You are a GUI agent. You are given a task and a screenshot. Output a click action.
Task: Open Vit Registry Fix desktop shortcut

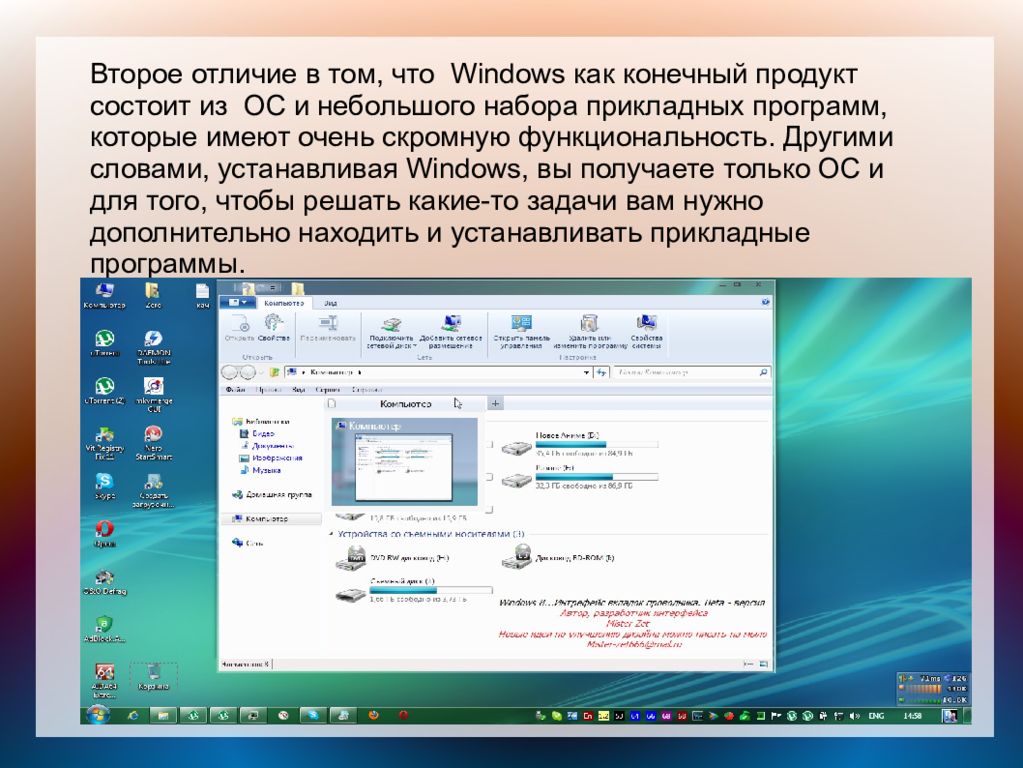(104, 444)
